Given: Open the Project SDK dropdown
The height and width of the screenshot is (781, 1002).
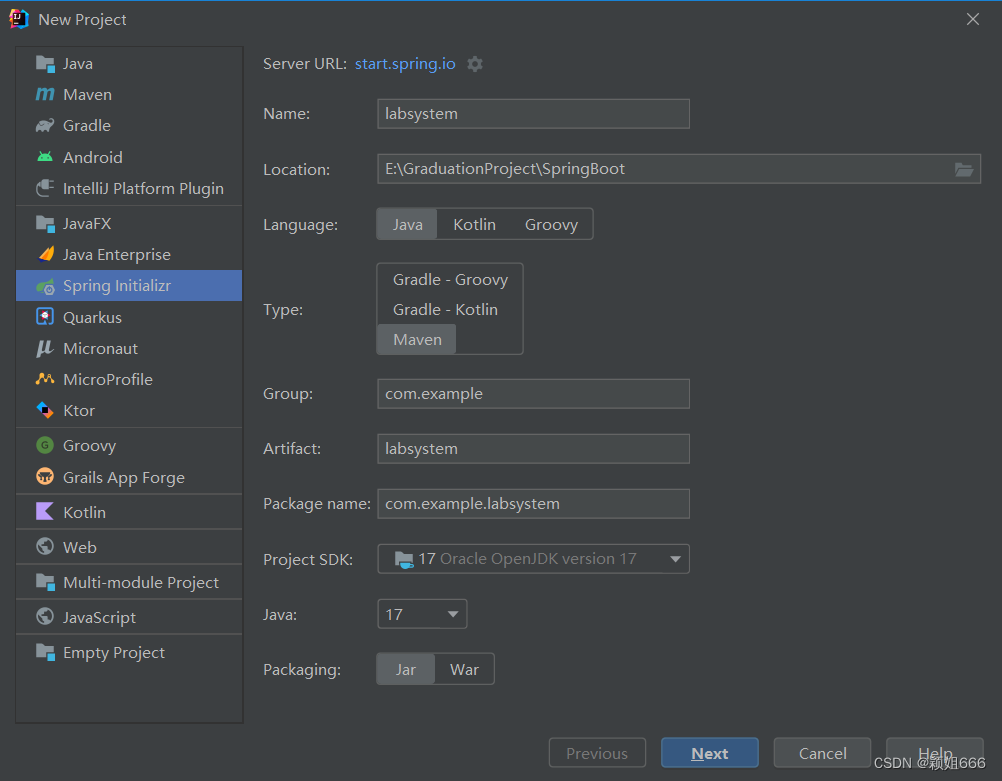Looking at the screenshot, I should pyautogui.click(x=674, y=559).
